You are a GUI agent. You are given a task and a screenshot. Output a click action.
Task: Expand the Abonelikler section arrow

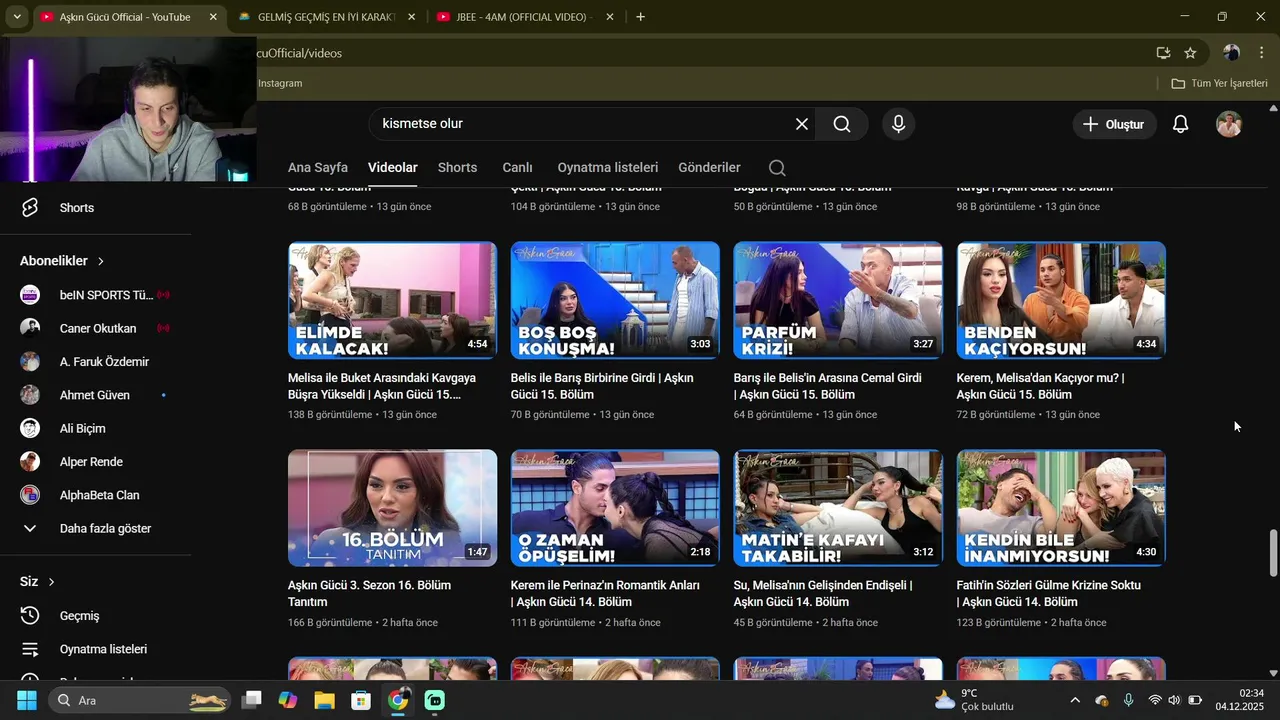pos(101,261)
